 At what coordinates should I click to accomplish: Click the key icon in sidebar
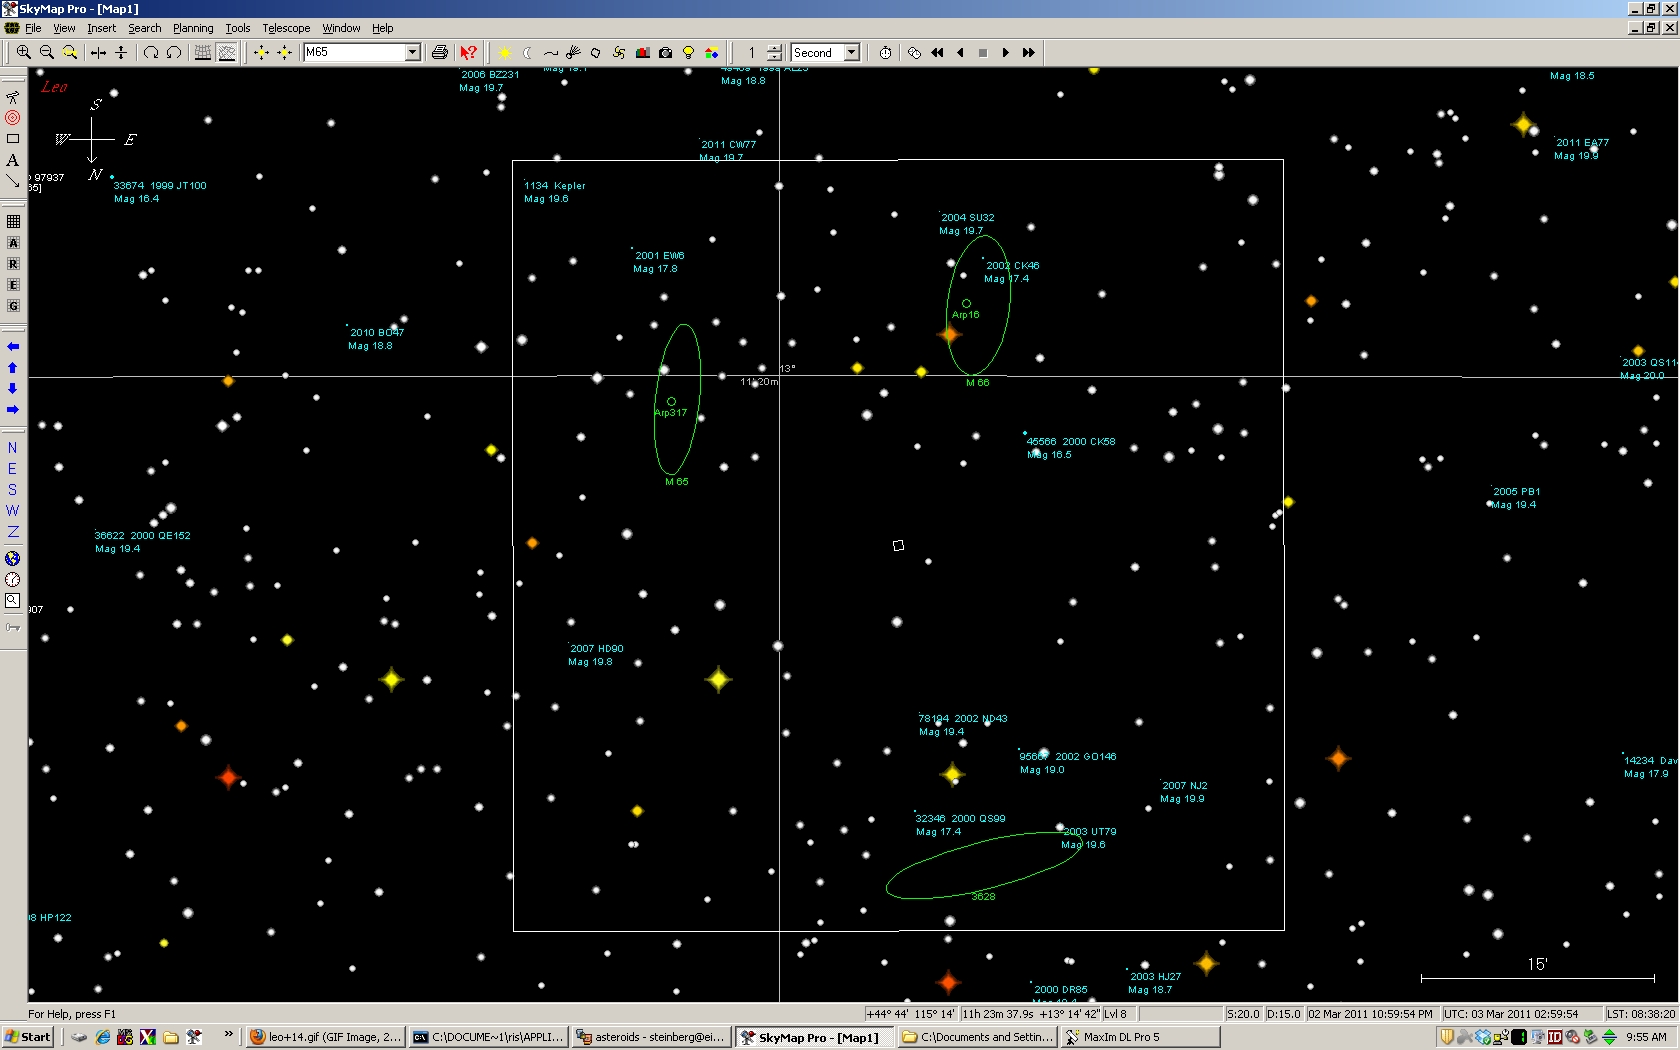13,627
